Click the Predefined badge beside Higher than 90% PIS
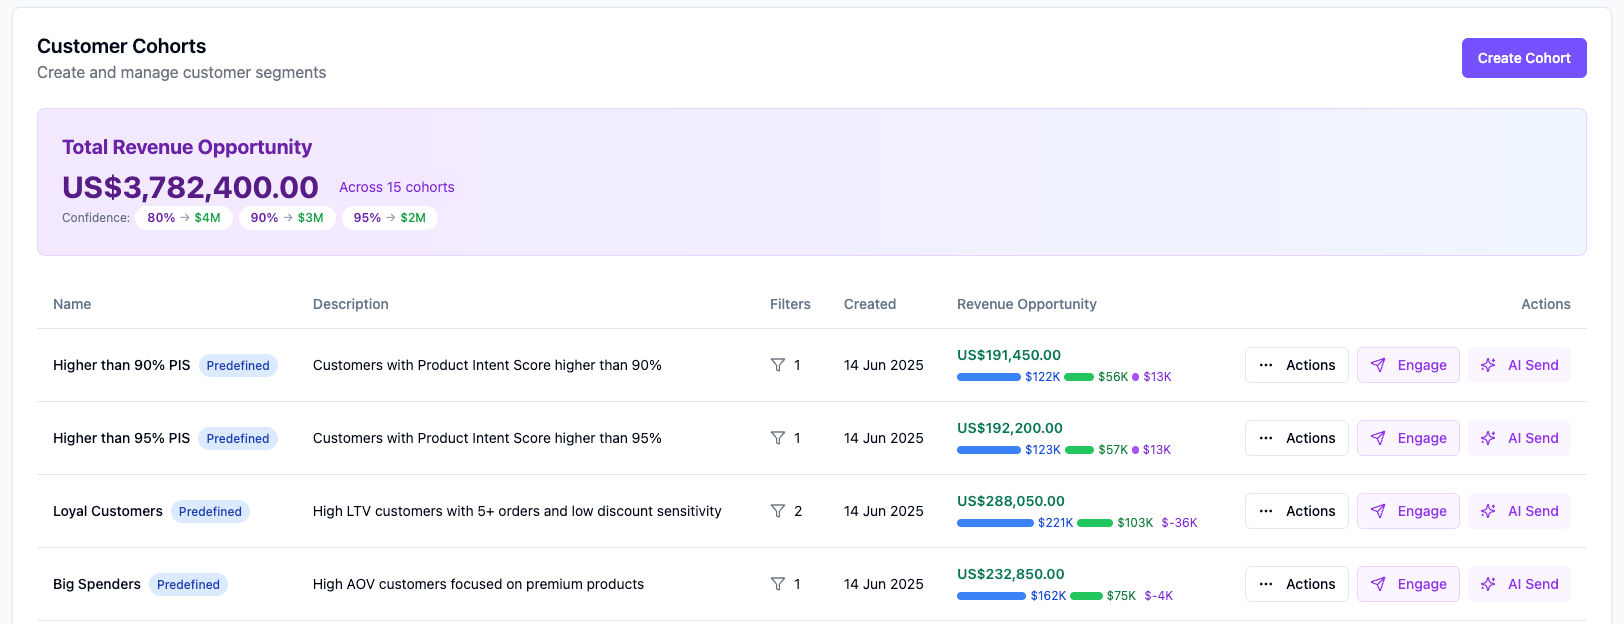This screenshot has width=1624, height=624. tap(238, 366)
